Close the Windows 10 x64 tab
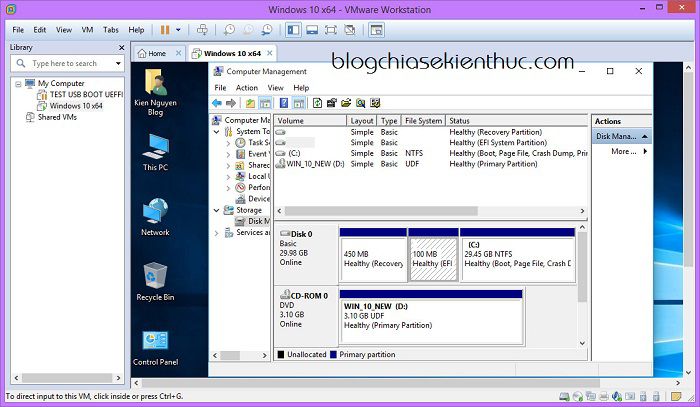Image resolution: width=700 pixels, height=407 pixels. coord(270,53)
